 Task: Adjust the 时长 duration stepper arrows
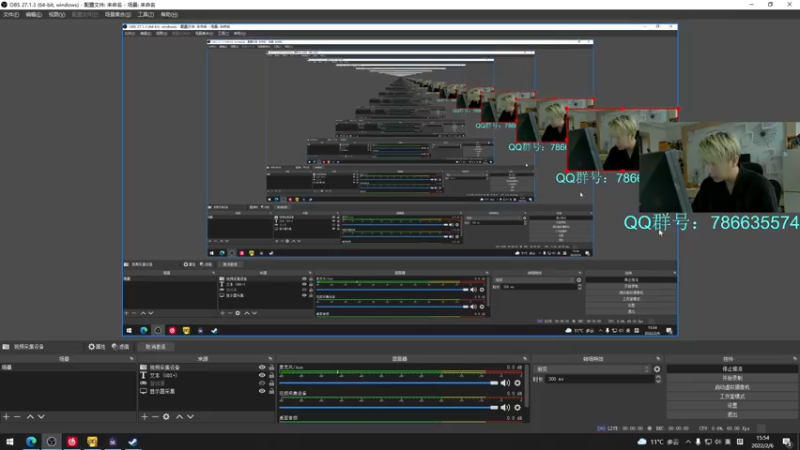[x=658, y=379]
